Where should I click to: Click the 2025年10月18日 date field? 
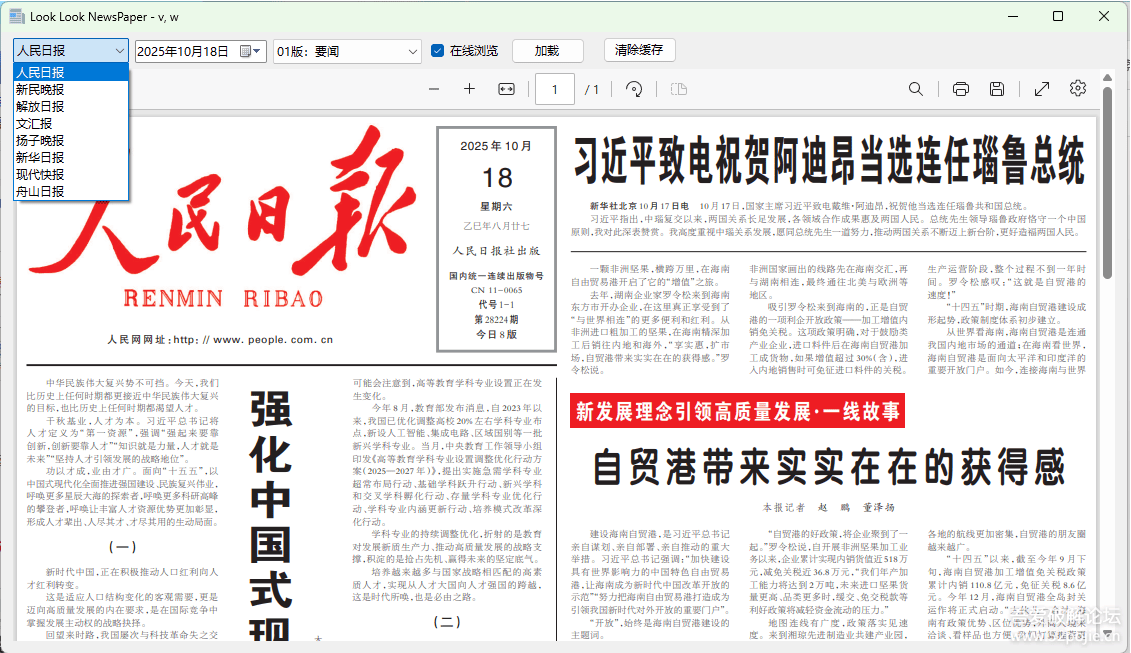pyautogui.click(x=201, y=51)
